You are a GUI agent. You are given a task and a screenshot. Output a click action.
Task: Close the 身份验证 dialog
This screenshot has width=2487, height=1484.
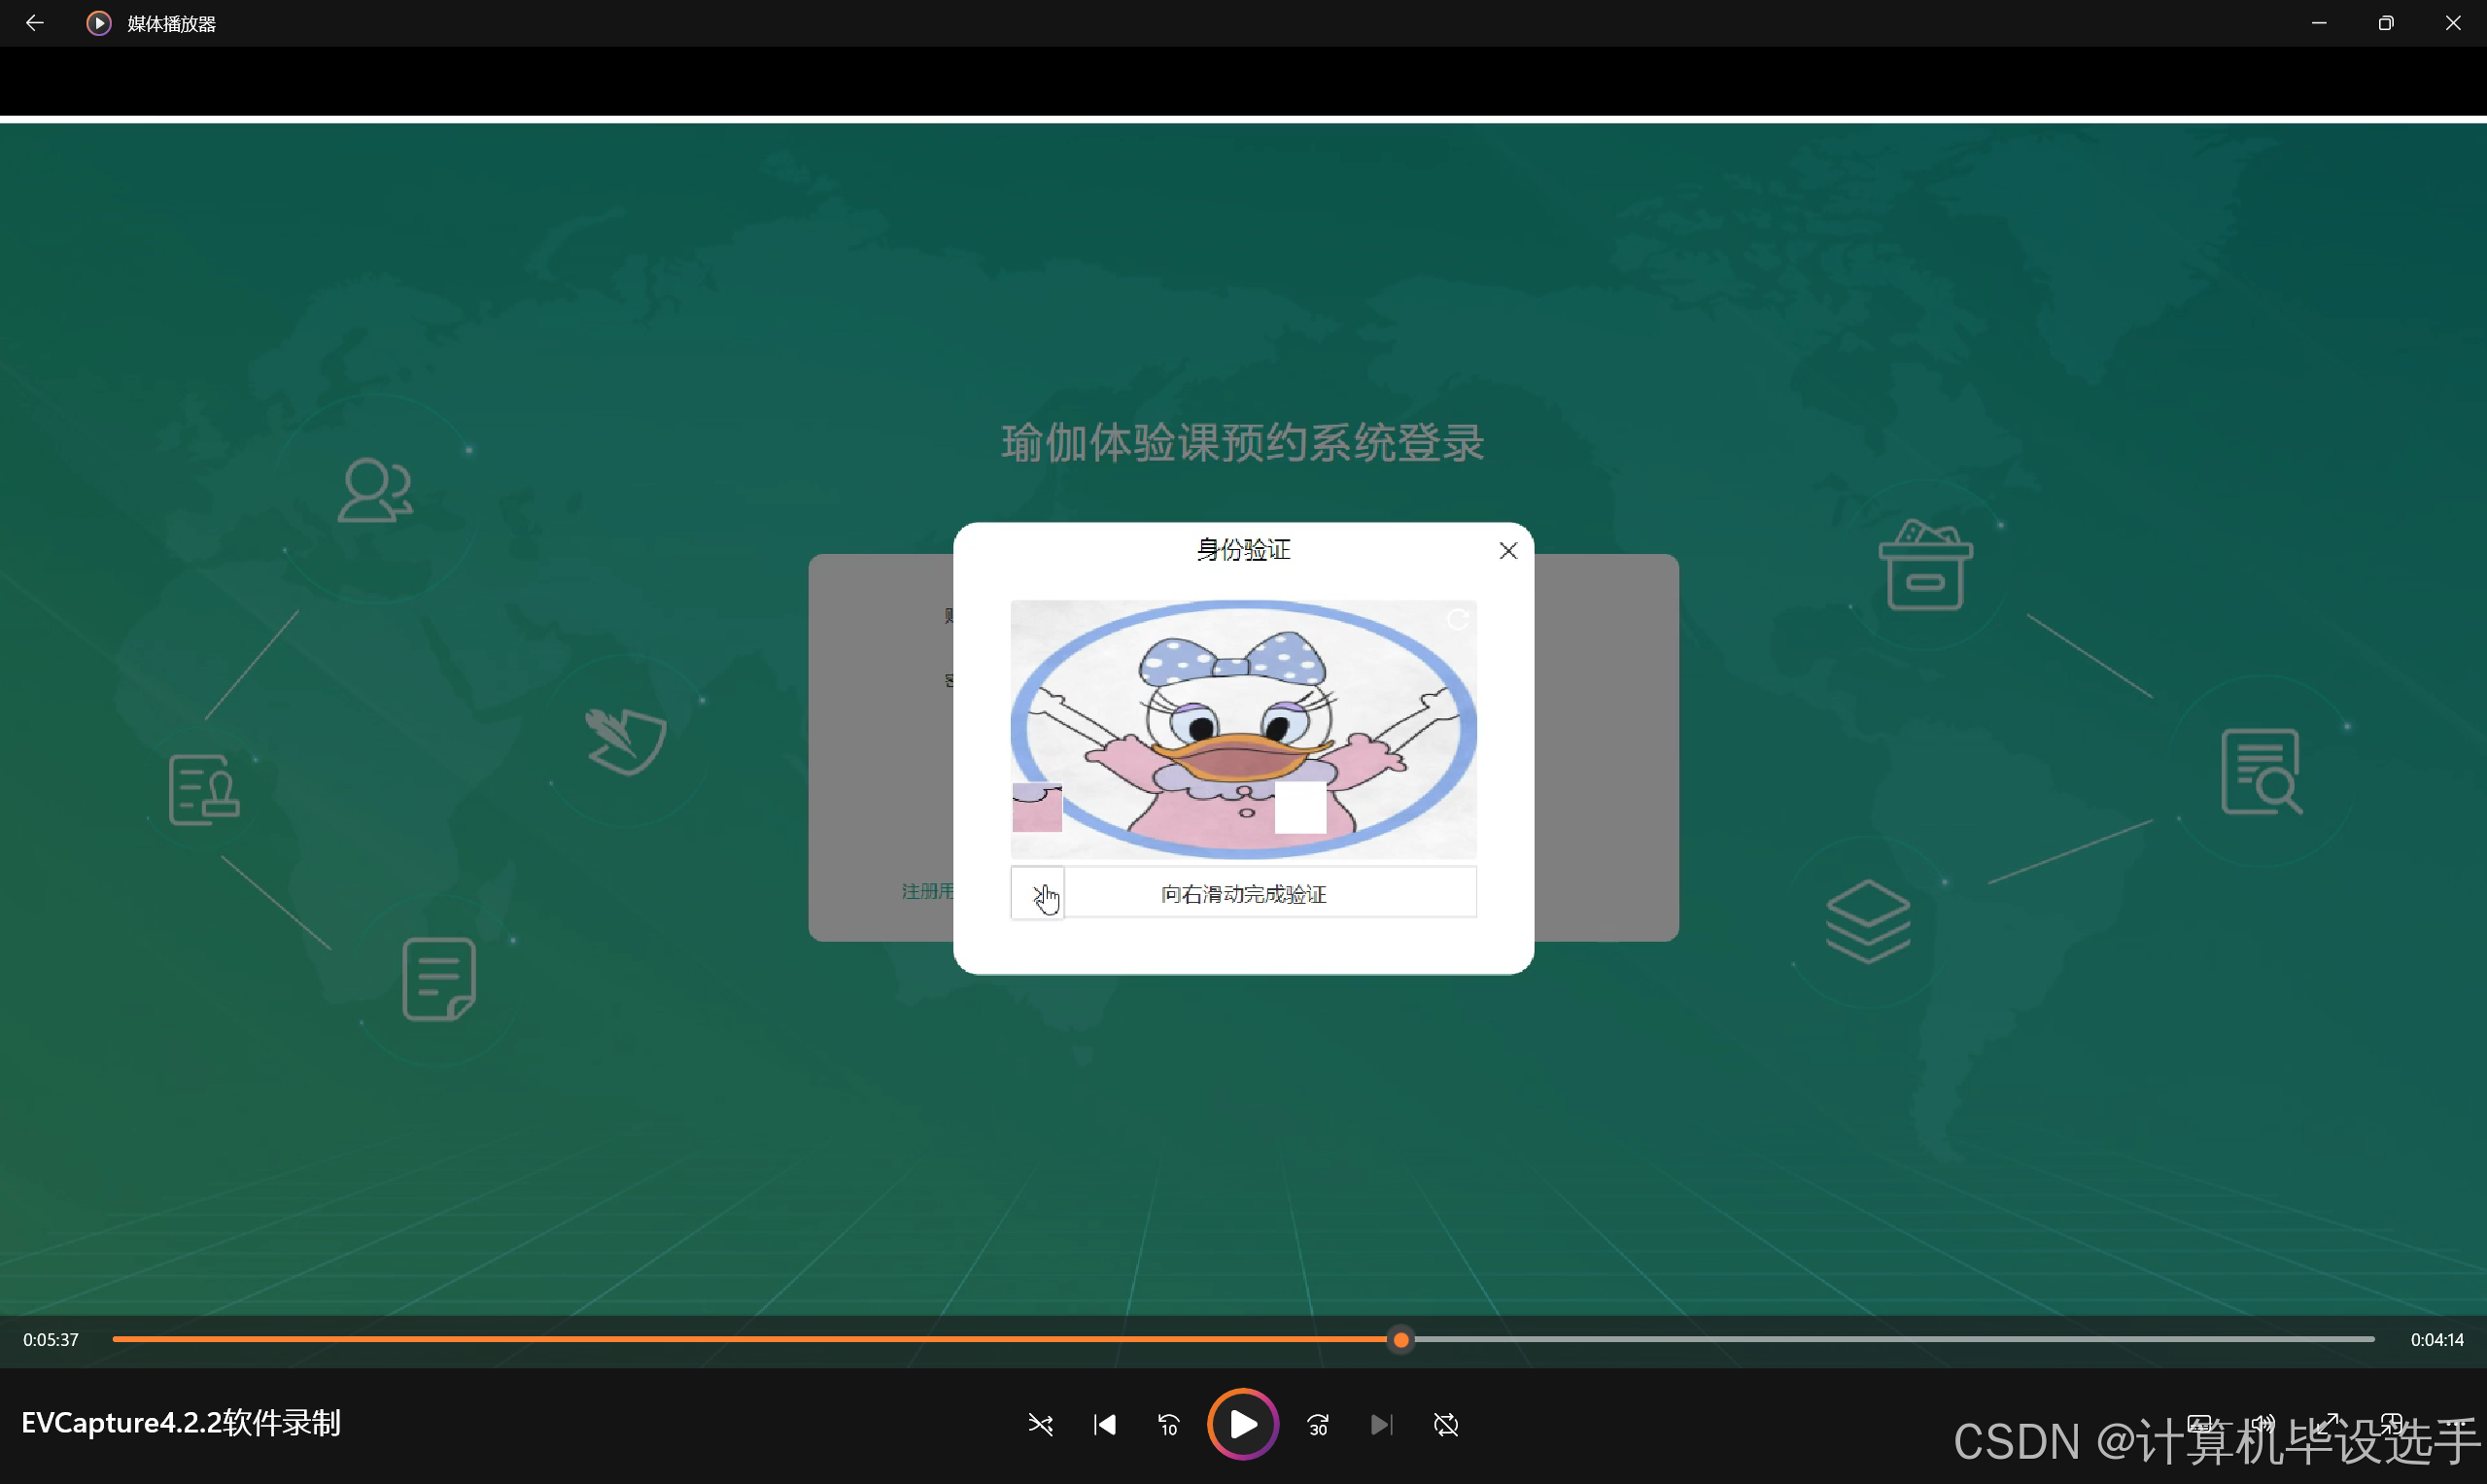pos(1508,551)
